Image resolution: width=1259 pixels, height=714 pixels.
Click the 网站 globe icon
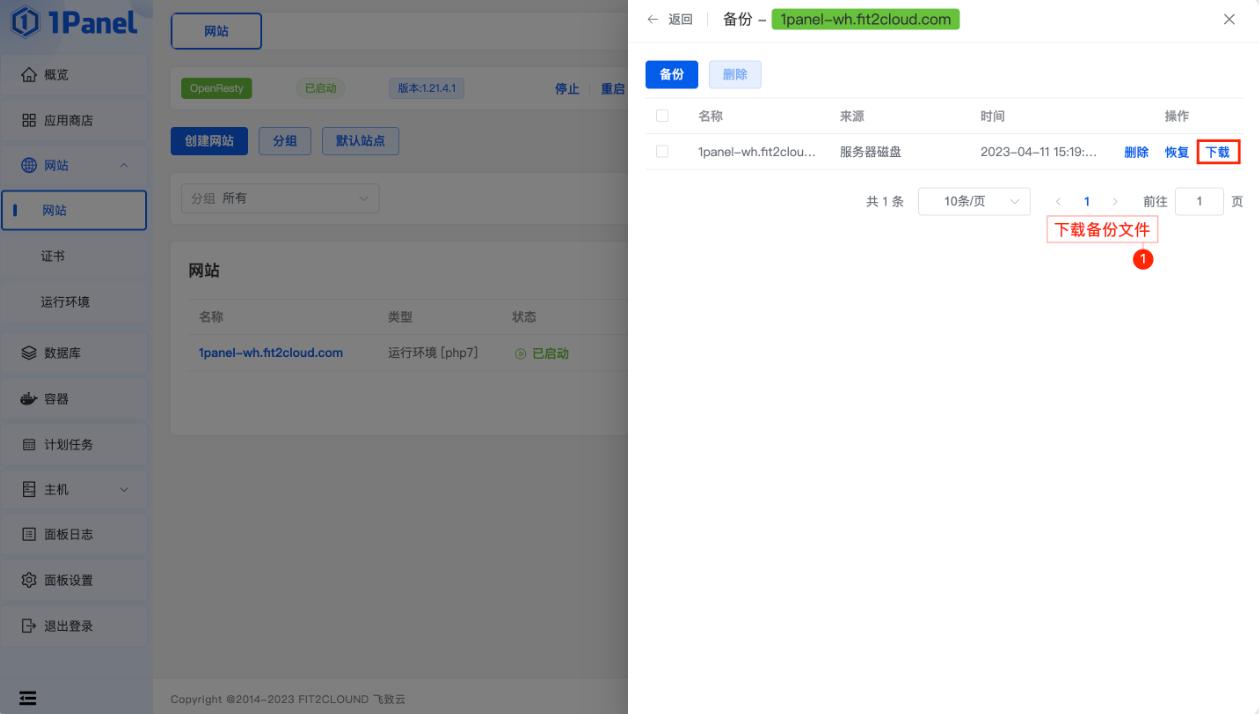(x=29, y=165)
